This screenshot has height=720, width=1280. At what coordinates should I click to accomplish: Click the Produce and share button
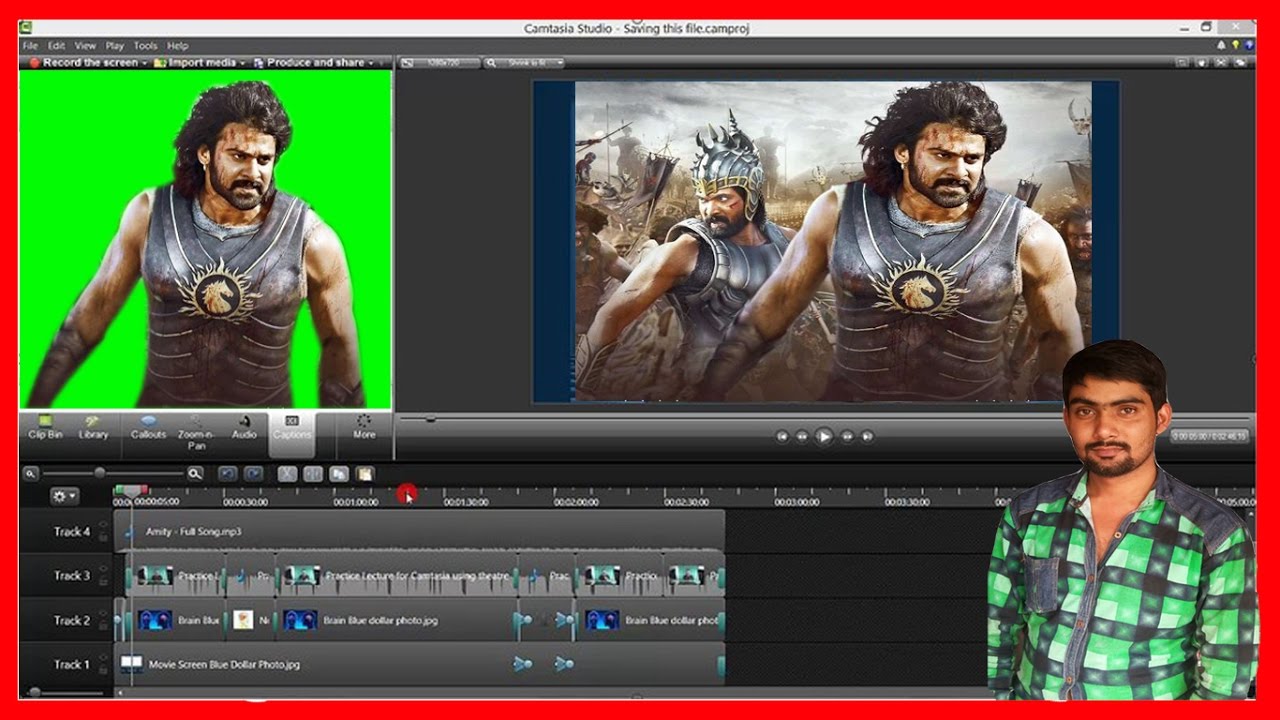tap(309, 63)
